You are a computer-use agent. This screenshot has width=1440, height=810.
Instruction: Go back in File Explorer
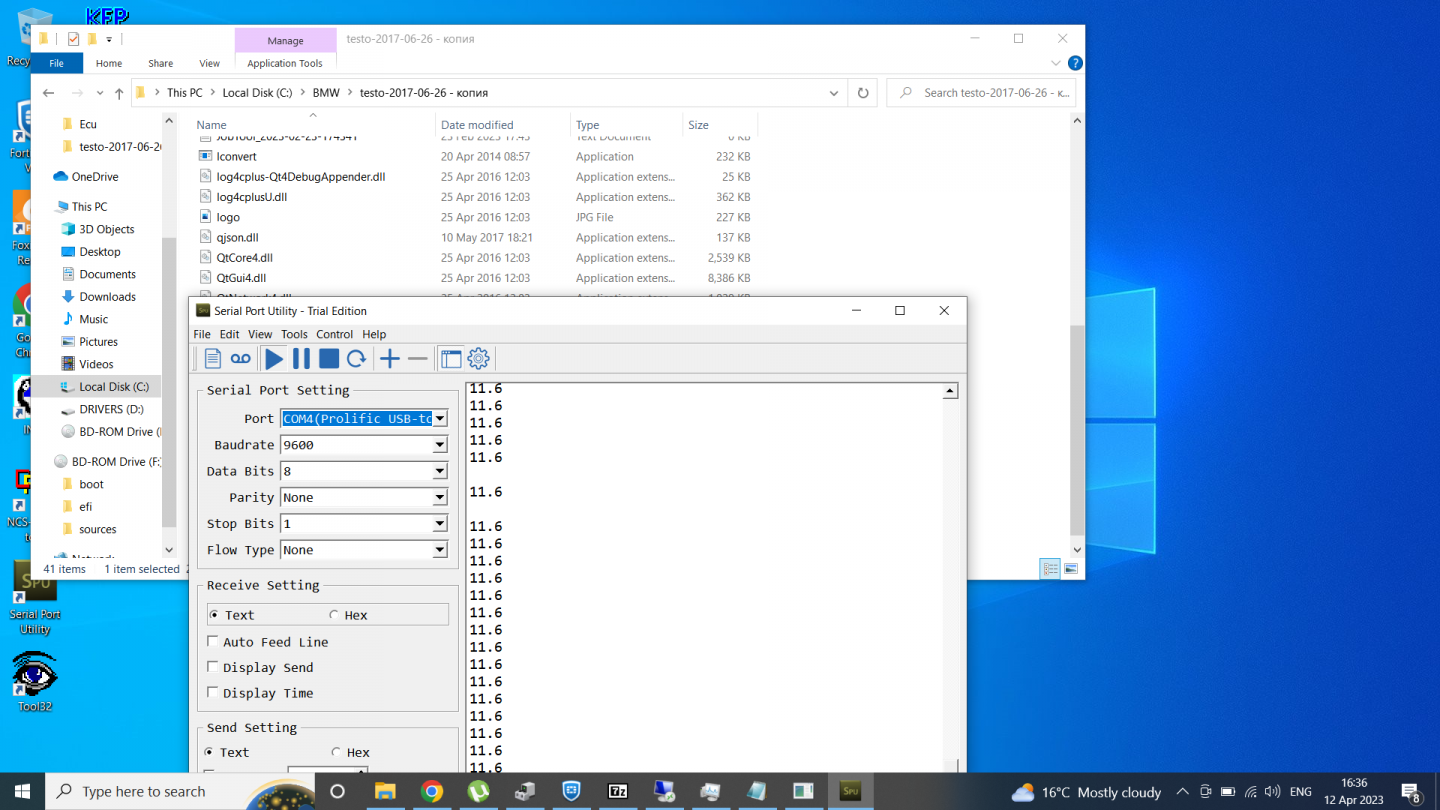[x=48, y=93]
